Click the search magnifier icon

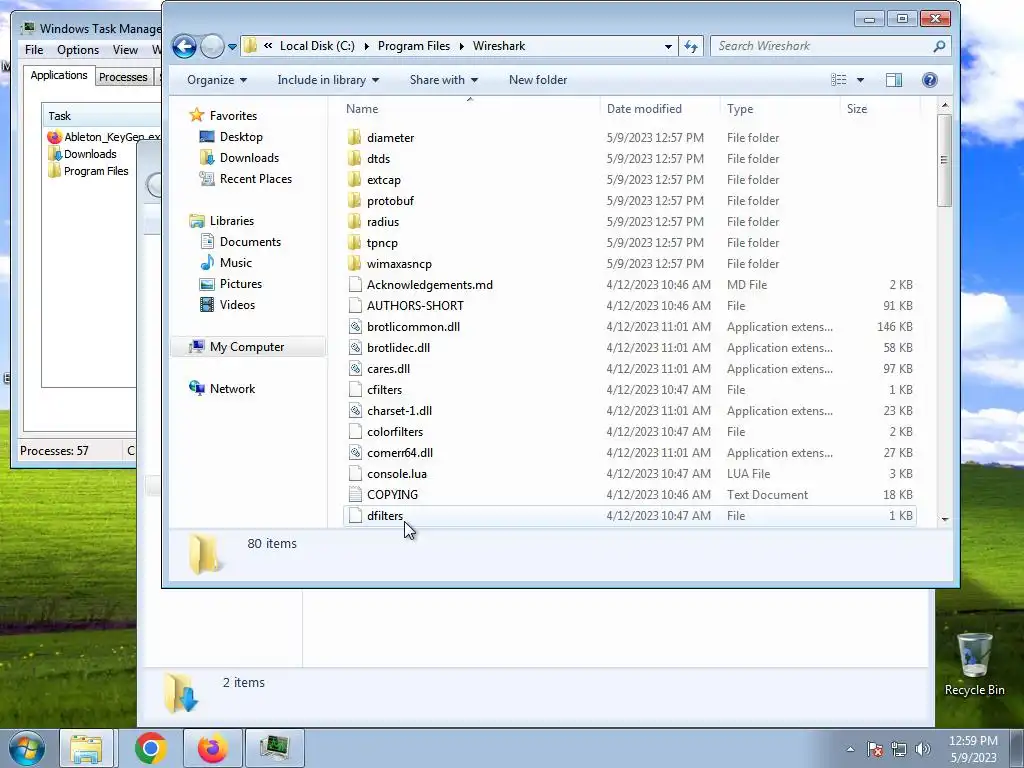pyautogui.click(x=939, y=46)
